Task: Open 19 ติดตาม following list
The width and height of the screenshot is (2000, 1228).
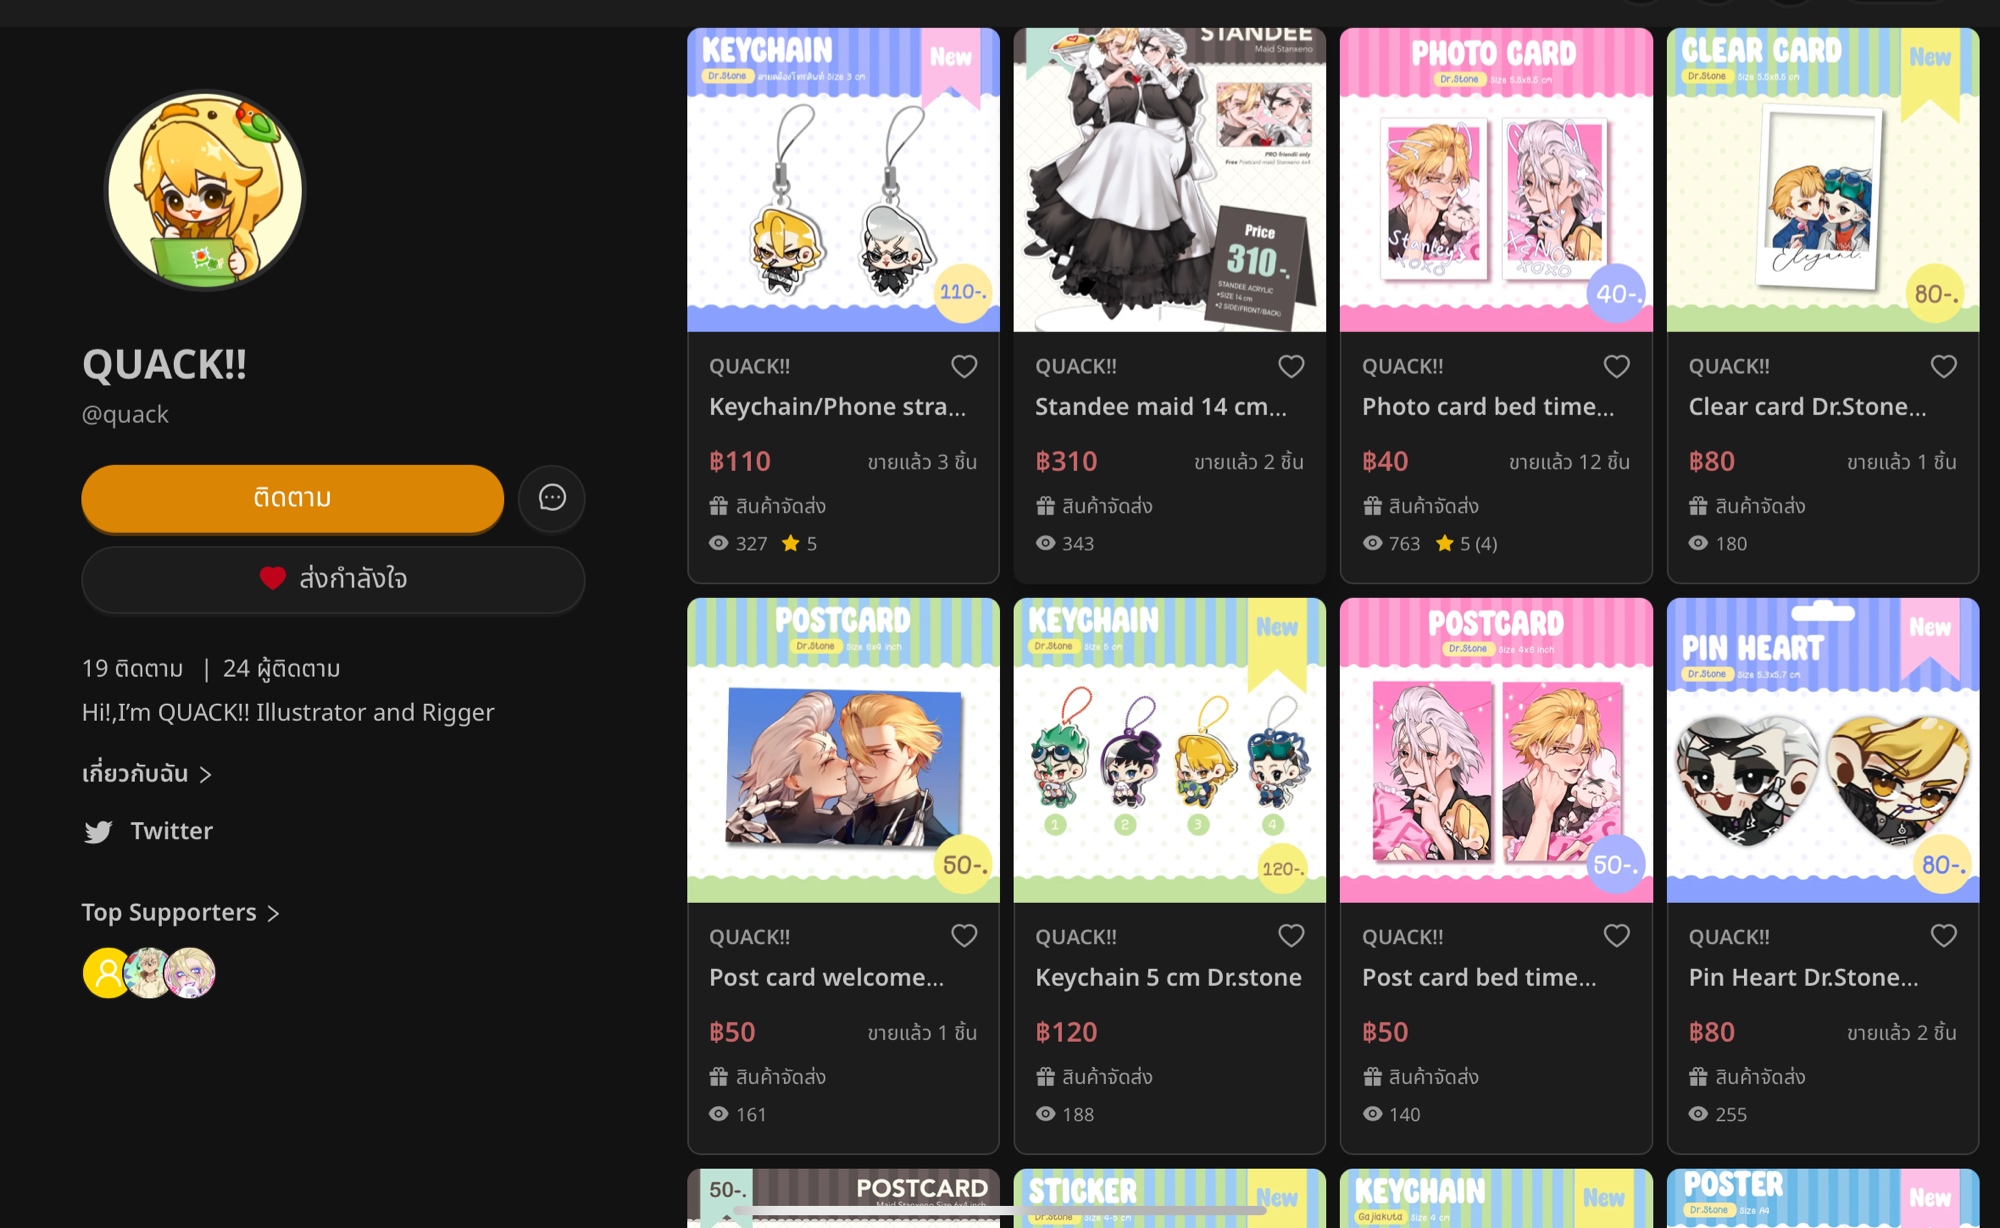Action: (x=132, y=668)
